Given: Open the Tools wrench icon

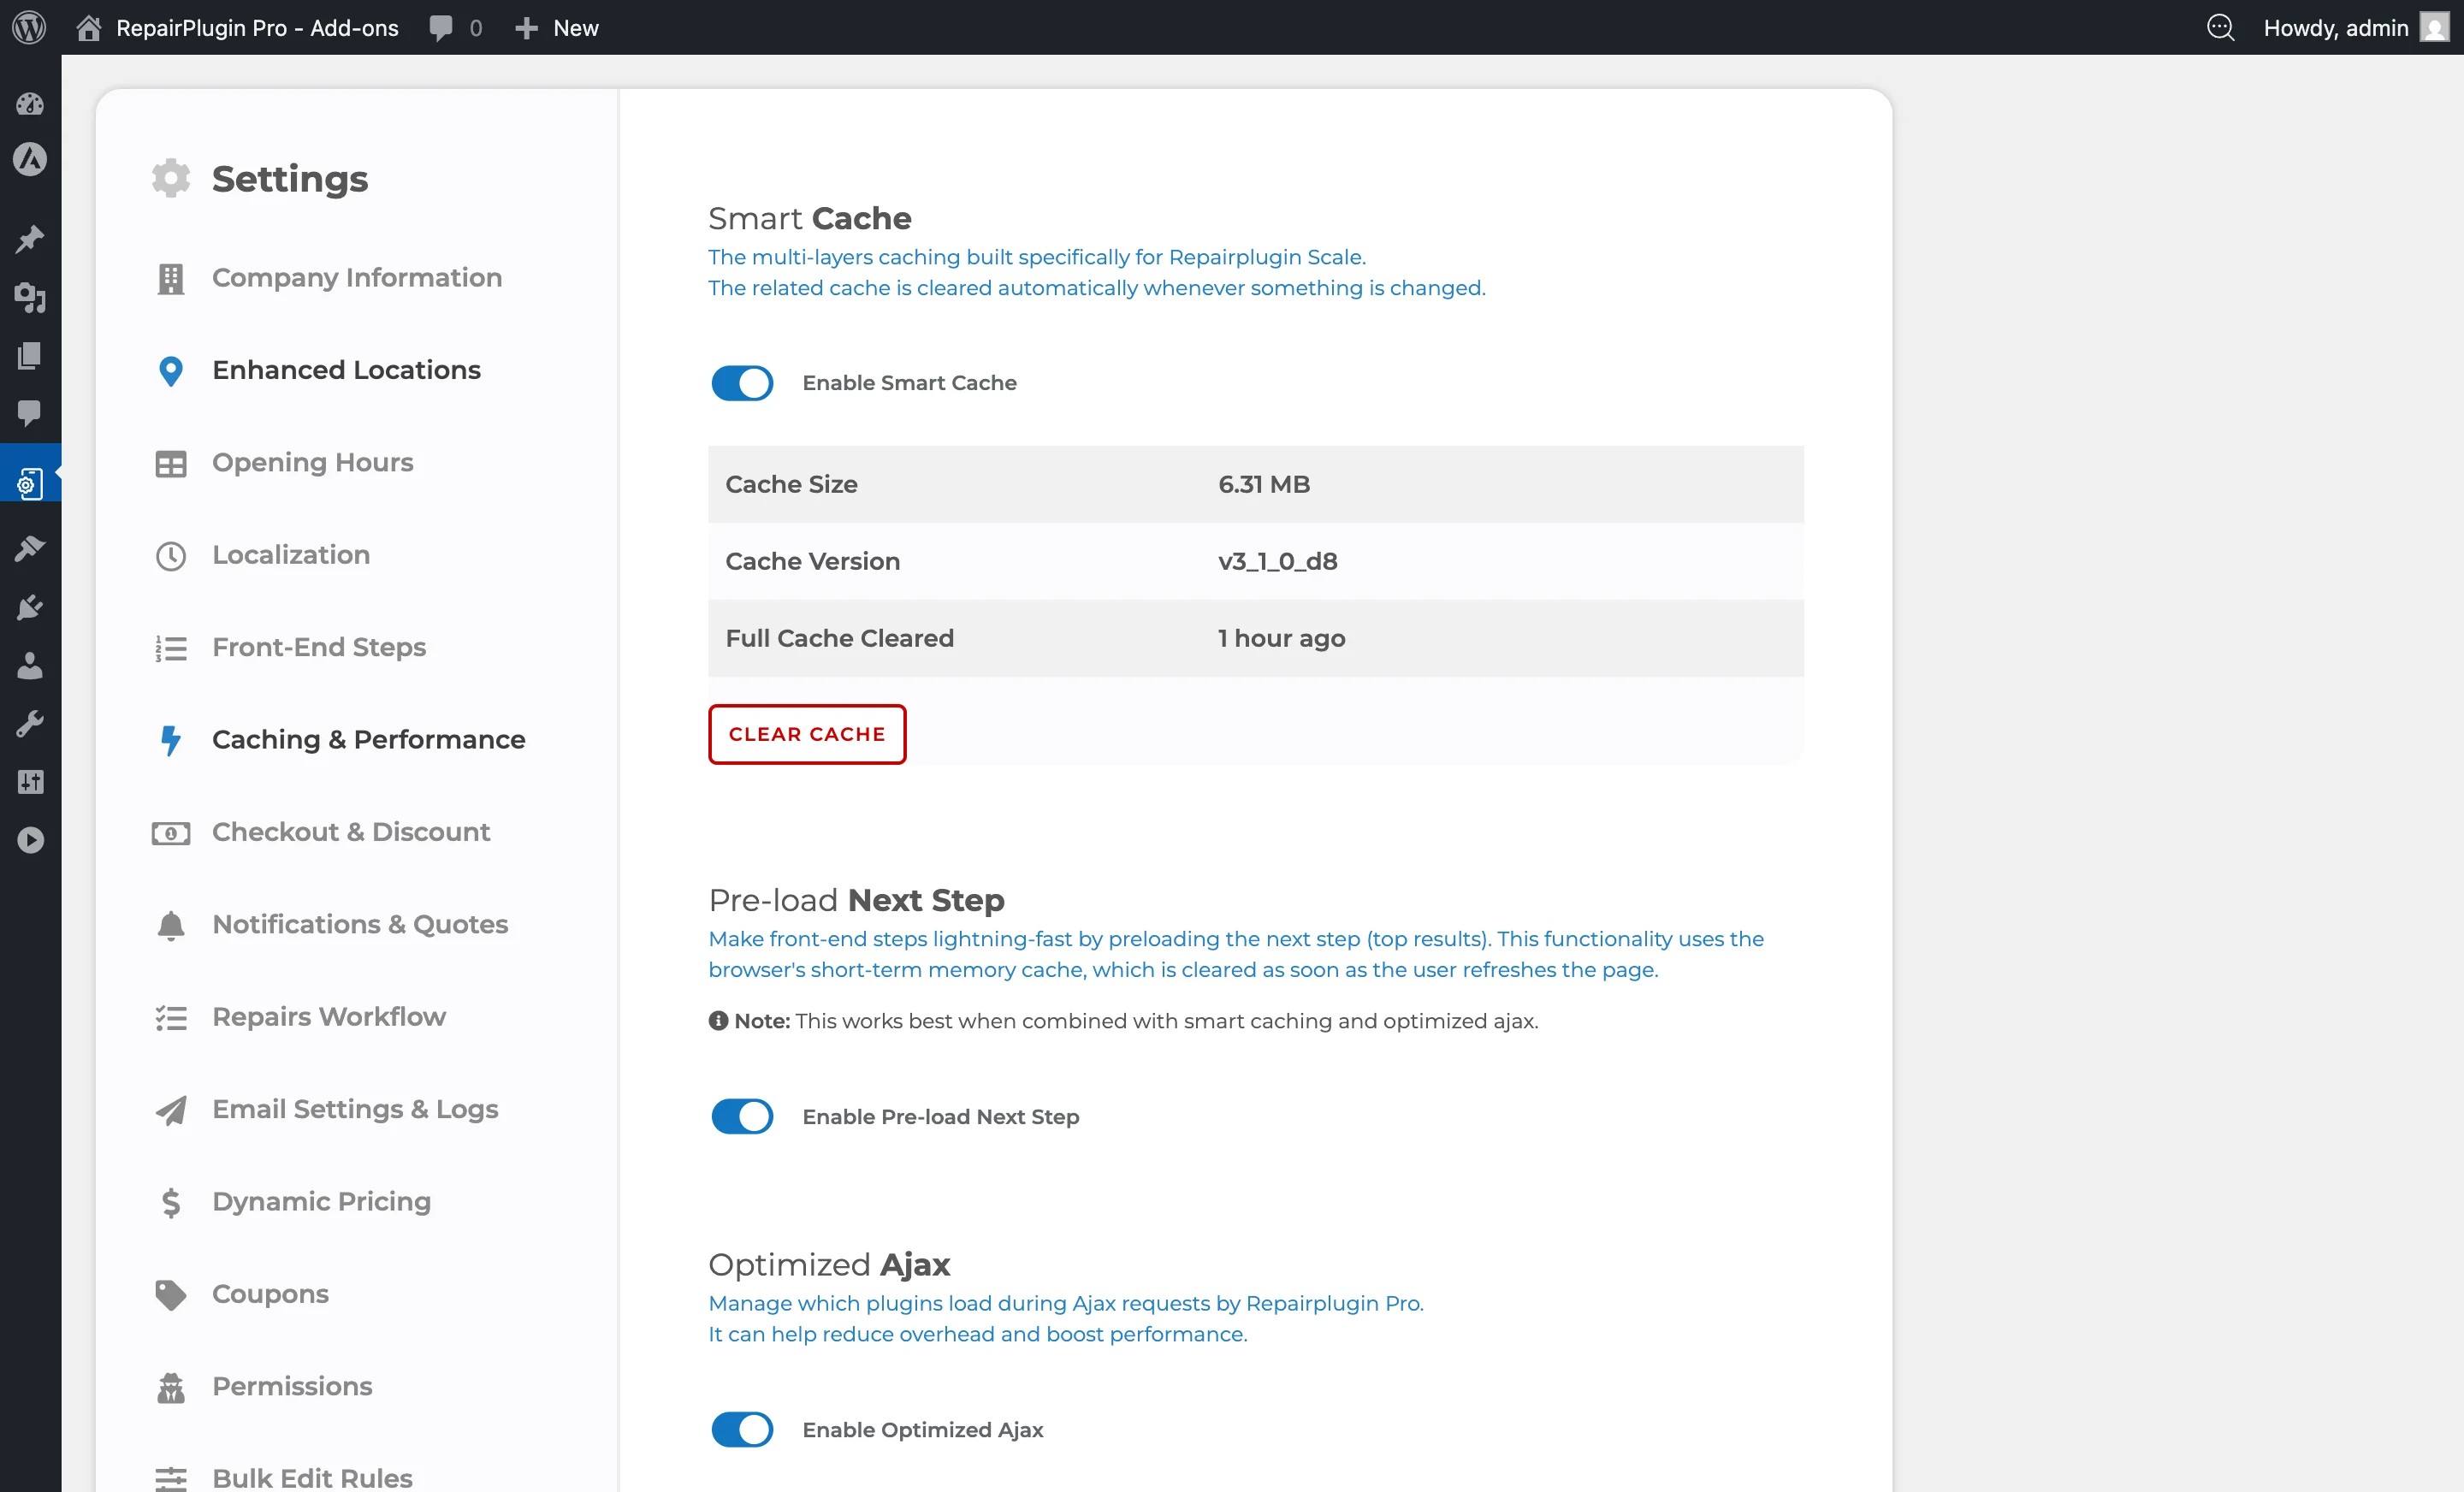Looking at the screenshot, I should 30,723.
